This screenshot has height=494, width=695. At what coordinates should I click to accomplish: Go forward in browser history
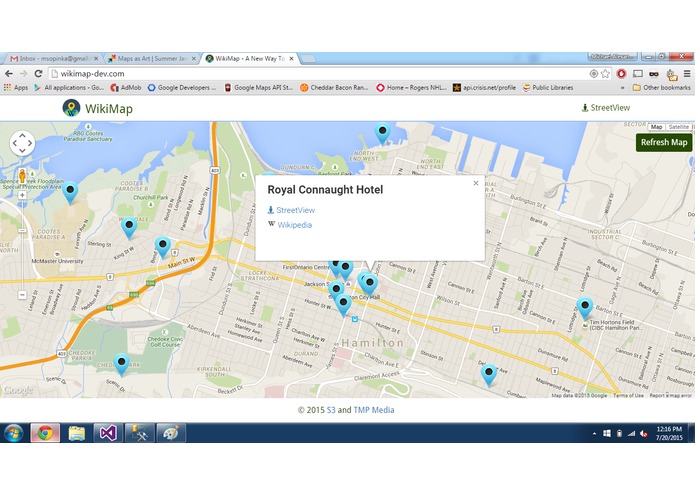point(23,74)
